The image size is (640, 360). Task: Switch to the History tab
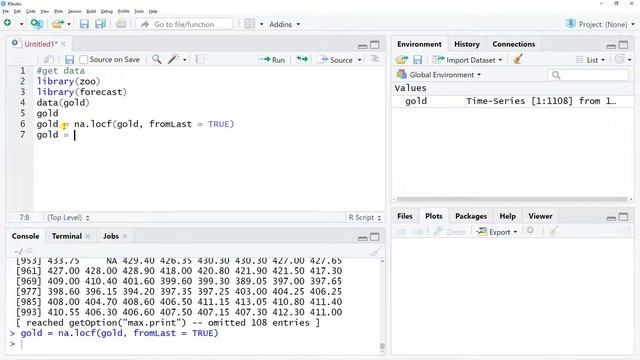[x=467, y=44]
